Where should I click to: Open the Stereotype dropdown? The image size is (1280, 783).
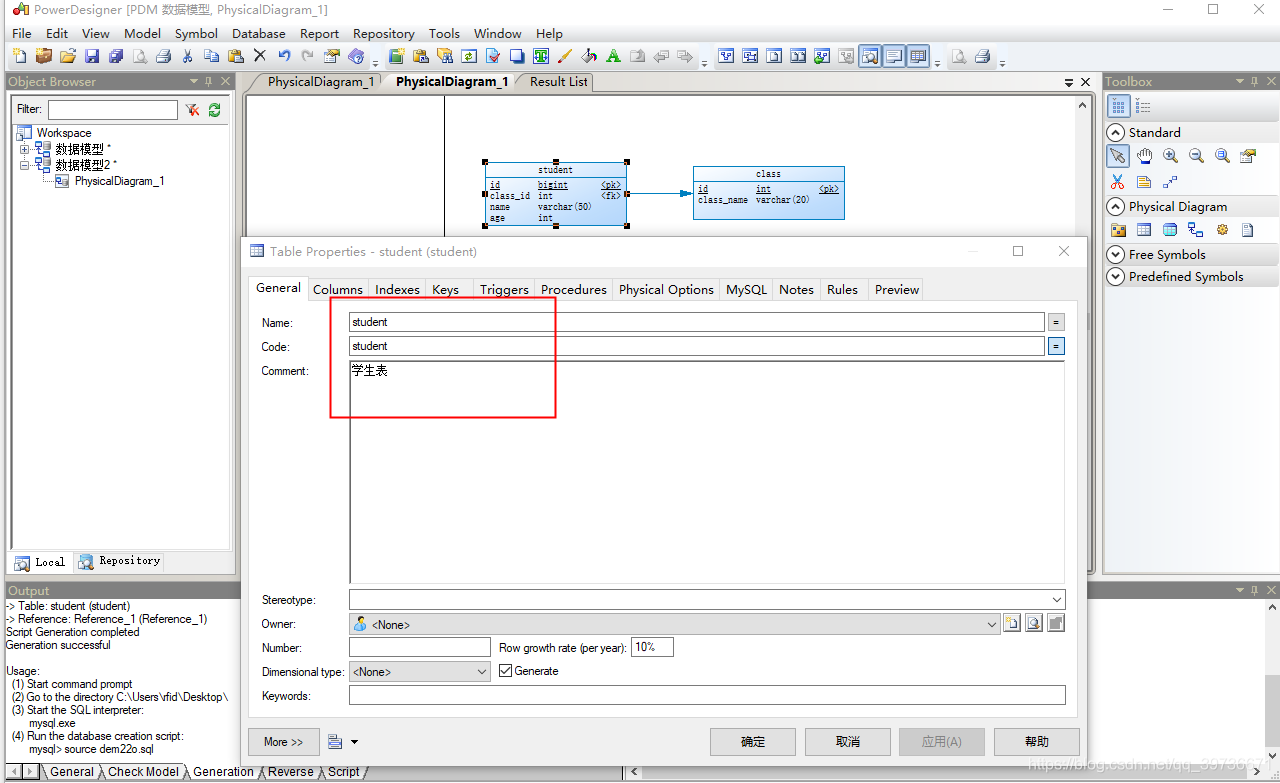(x=1057, y=600)
